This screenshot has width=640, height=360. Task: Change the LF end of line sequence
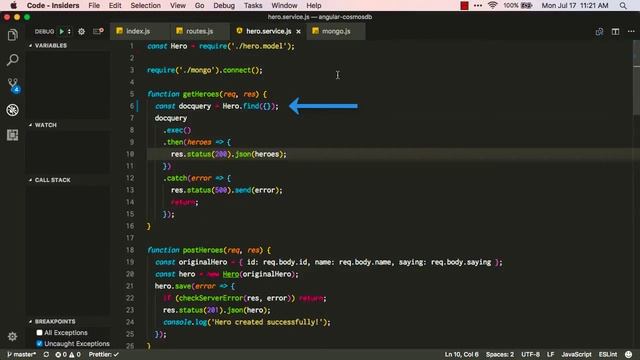click(x=551, y=355)
